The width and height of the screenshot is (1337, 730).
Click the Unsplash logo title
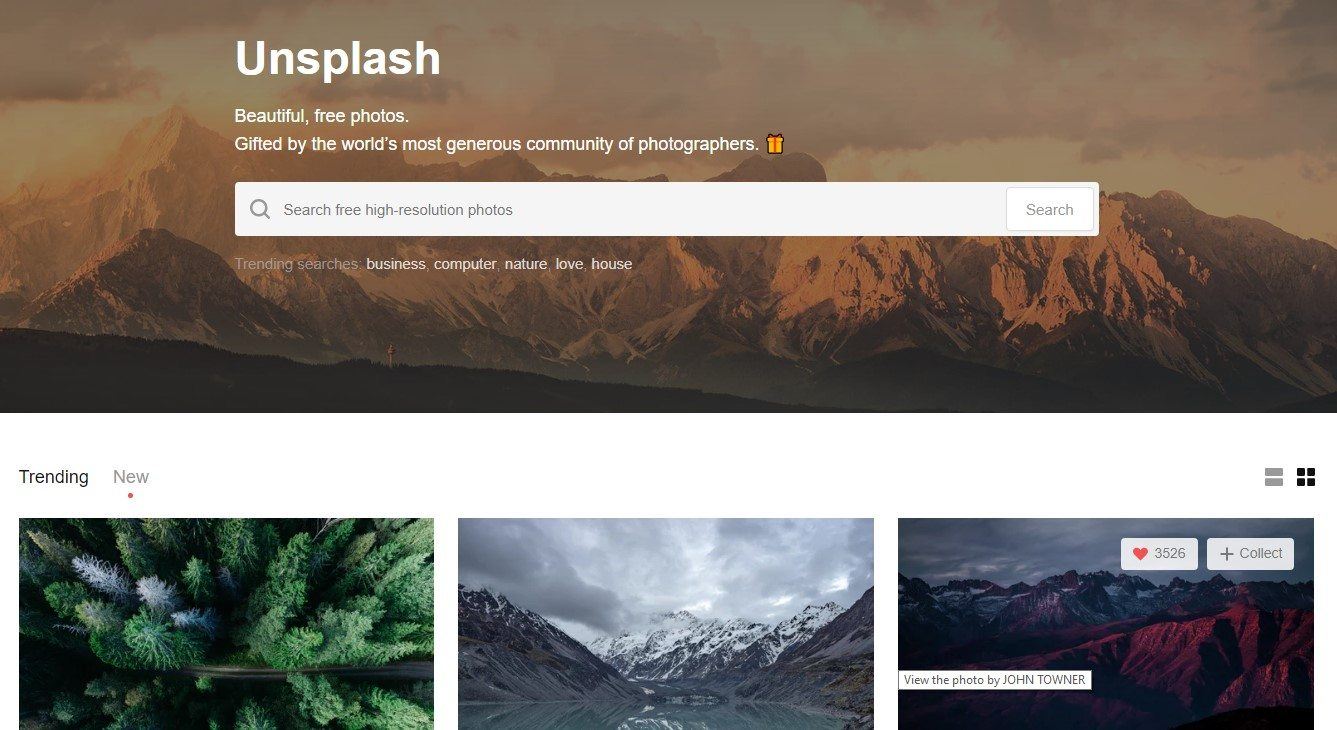click(337, 59)
